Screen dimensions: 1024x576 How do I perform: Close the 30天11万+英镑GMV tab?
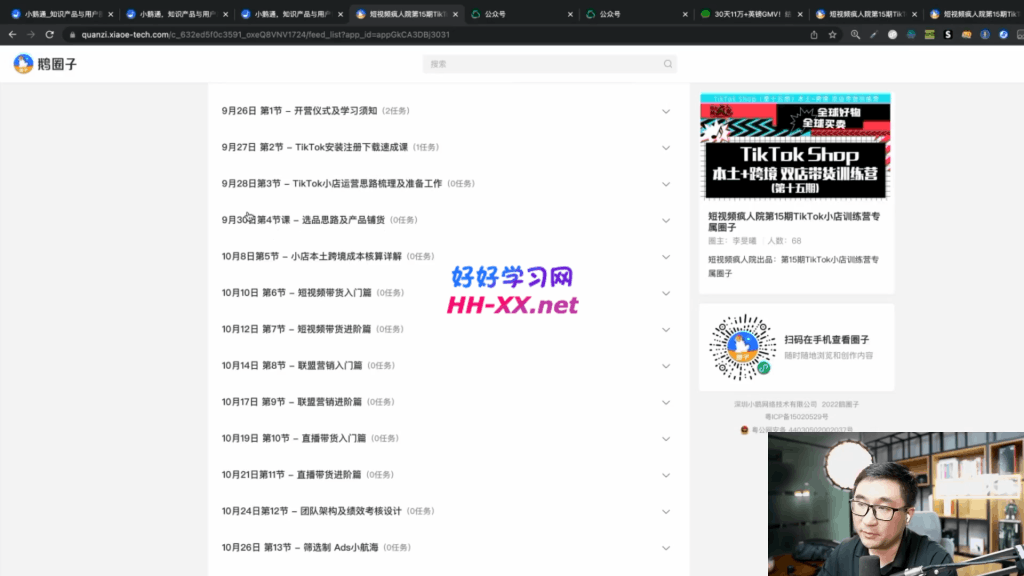tap(800, 14)
